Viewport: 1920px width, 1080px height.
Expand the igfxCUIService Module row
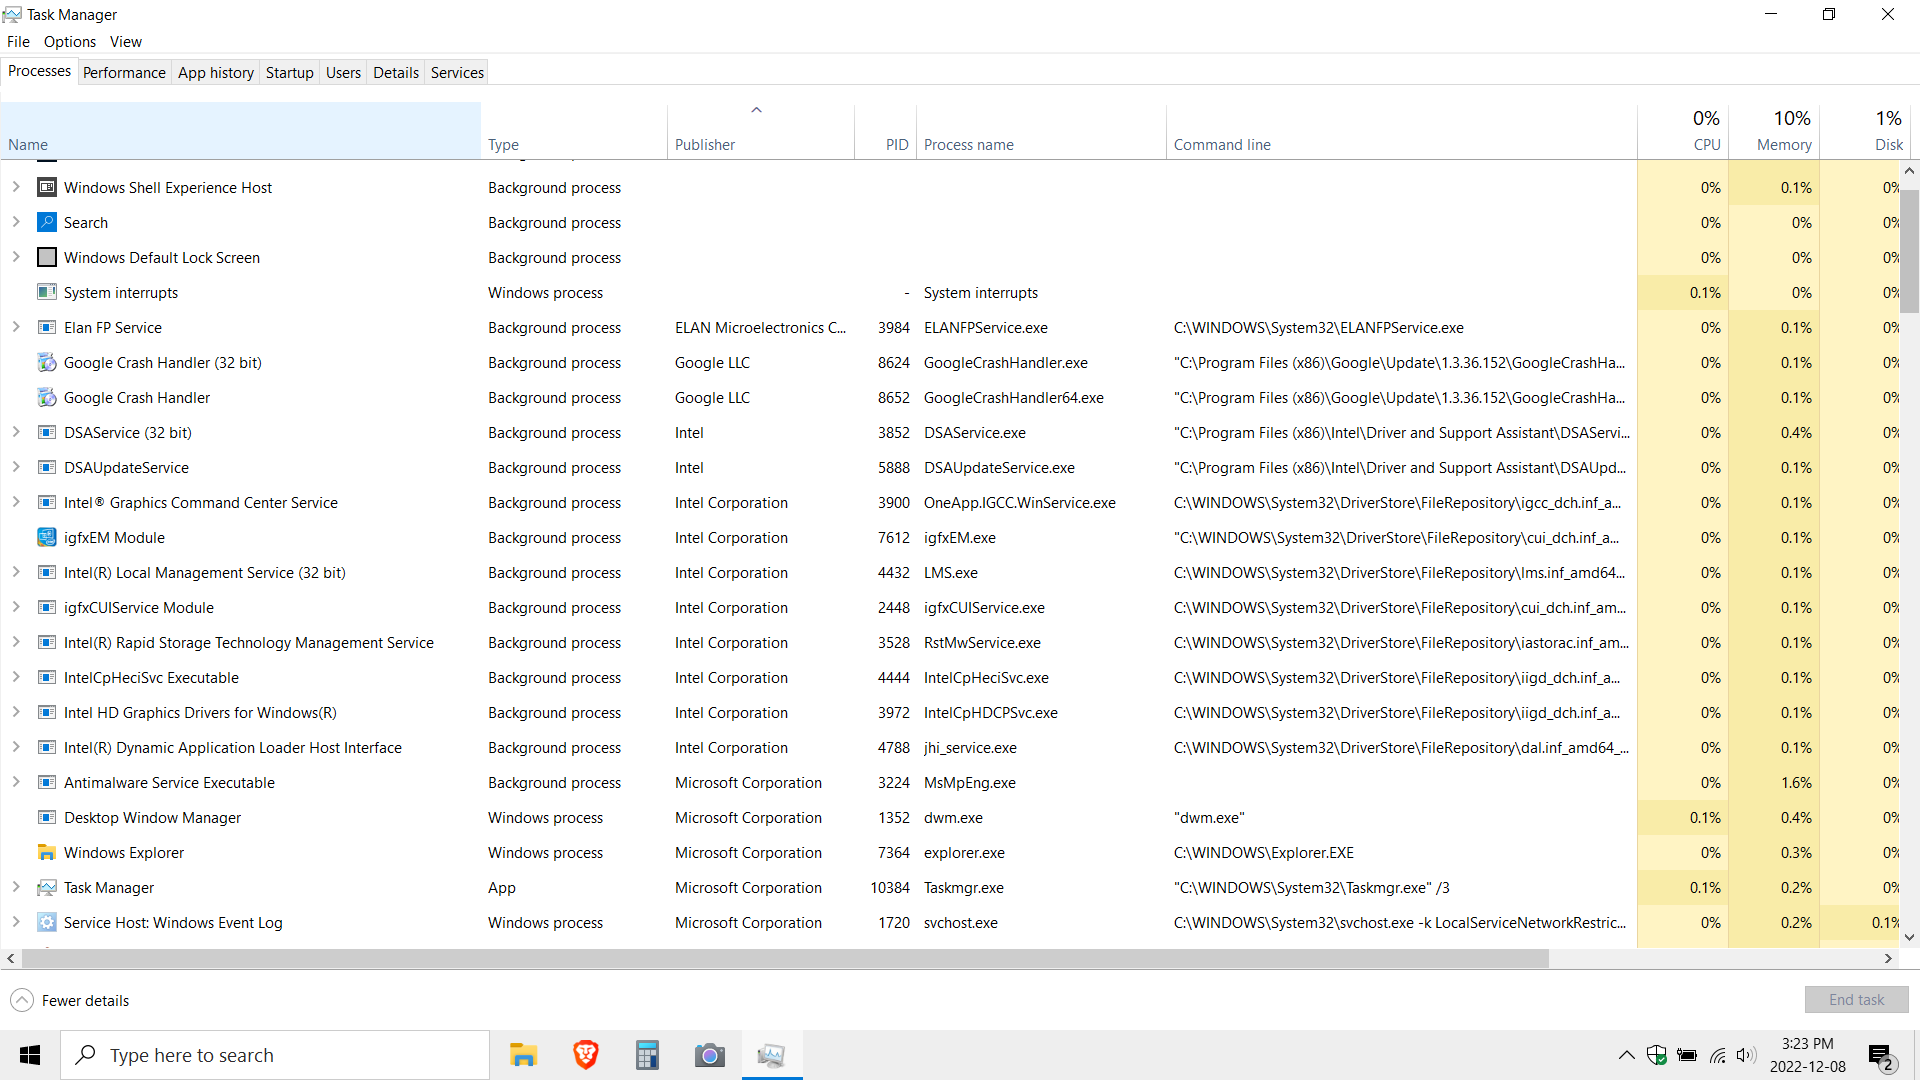click(x=16, y=607)
